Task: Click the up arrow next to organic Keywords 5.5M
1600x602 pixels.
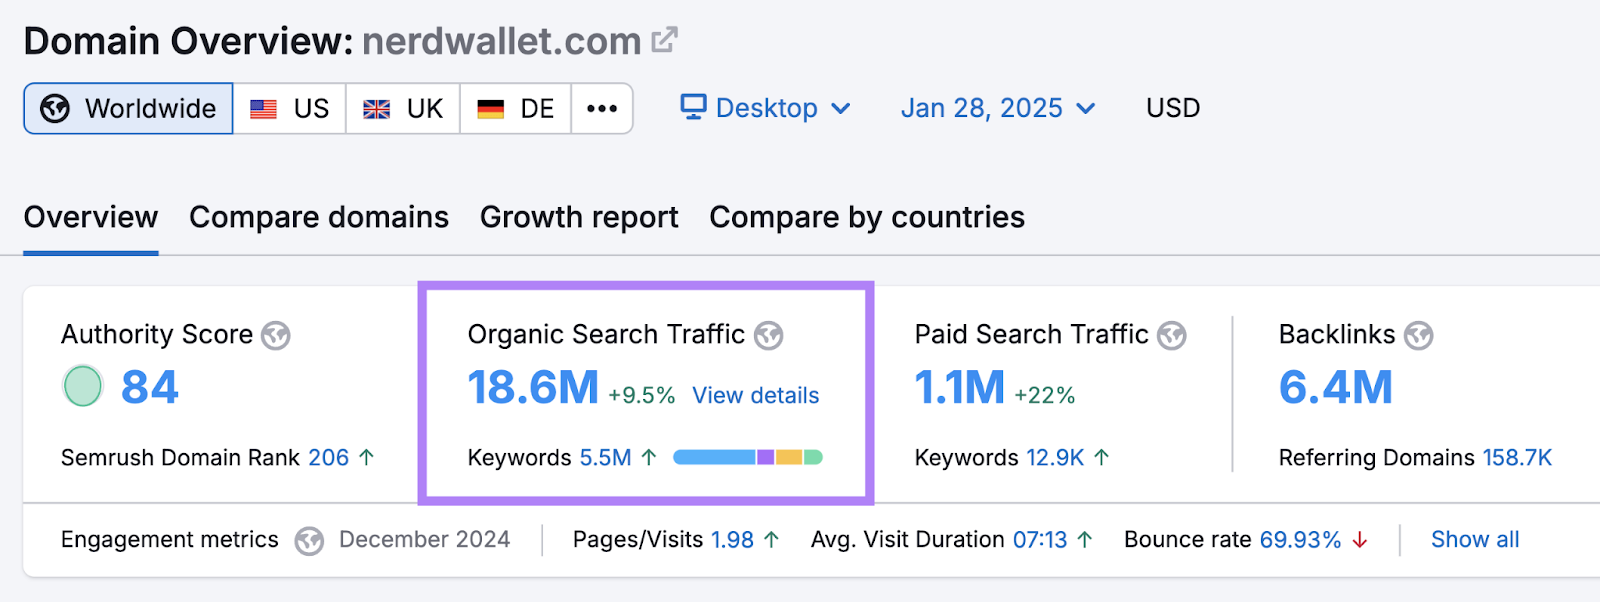Action: tap(649, 457)
